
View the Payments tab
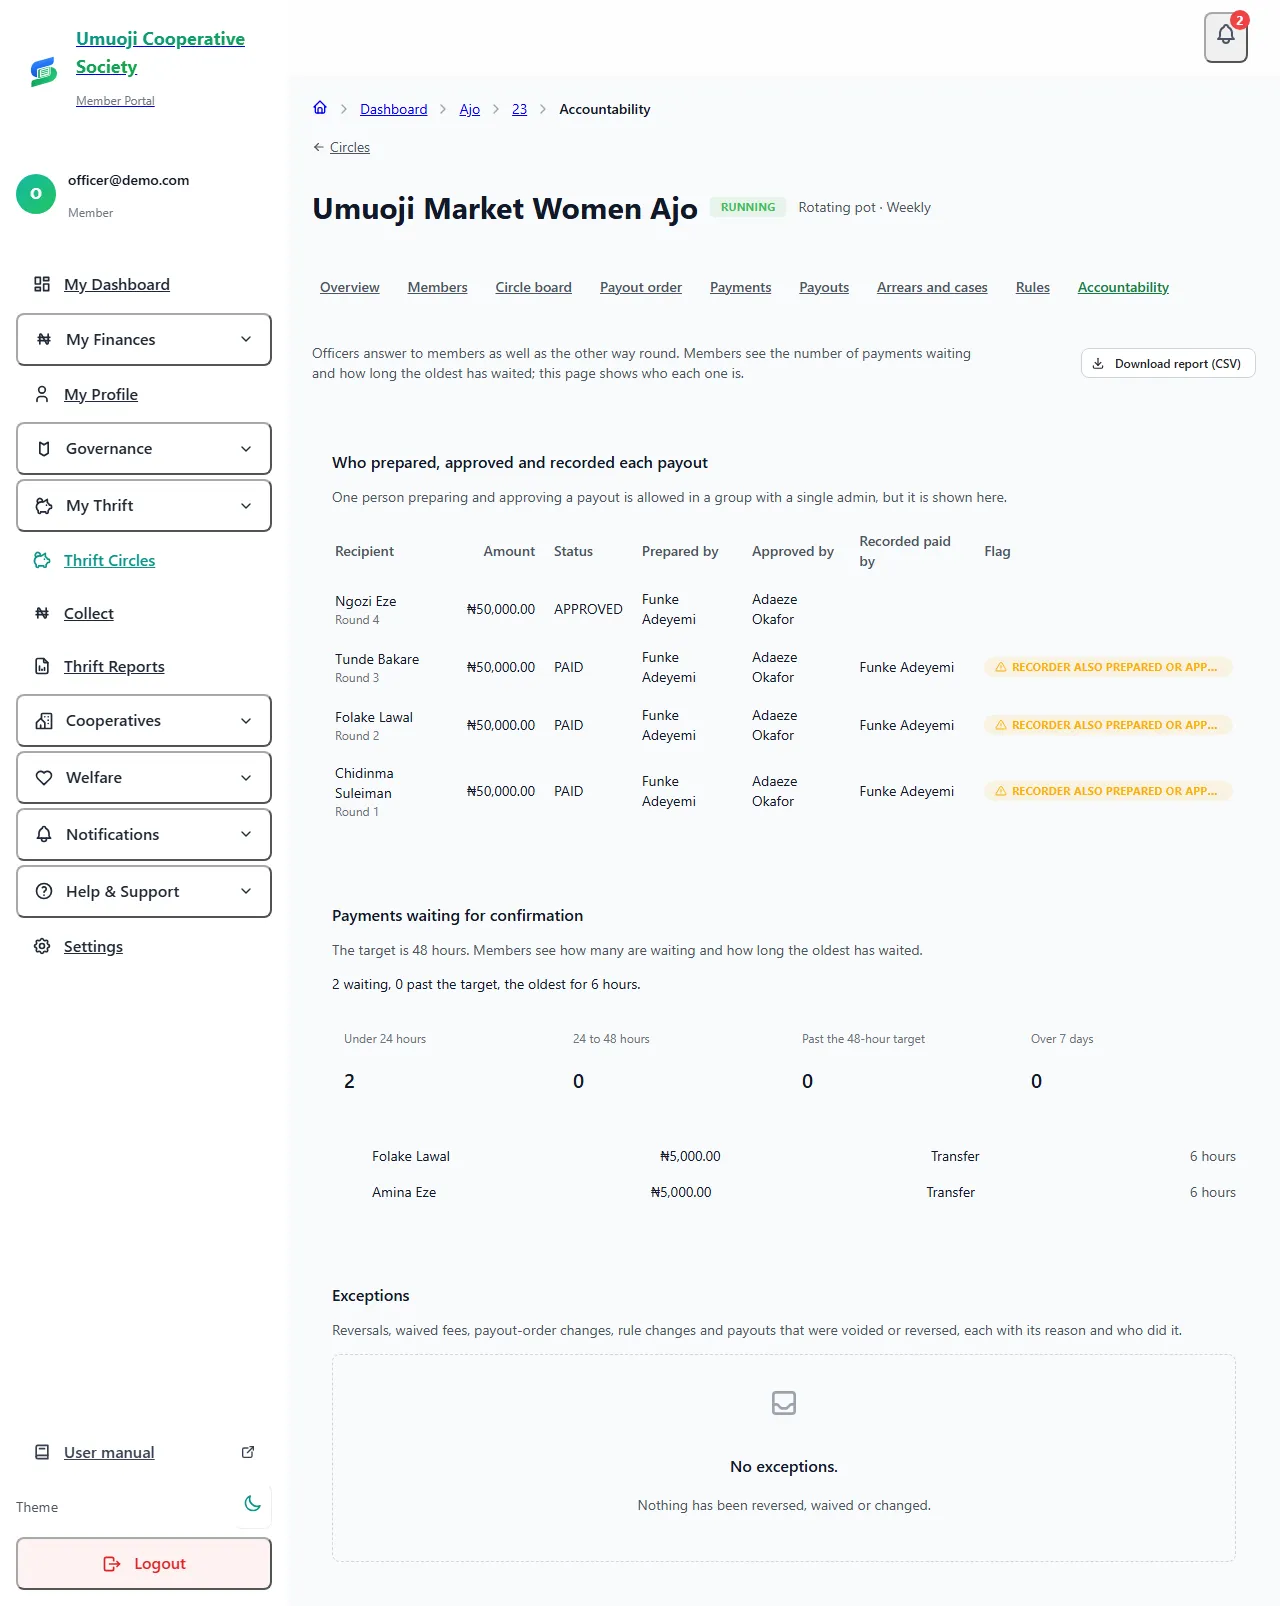(741, 287)
